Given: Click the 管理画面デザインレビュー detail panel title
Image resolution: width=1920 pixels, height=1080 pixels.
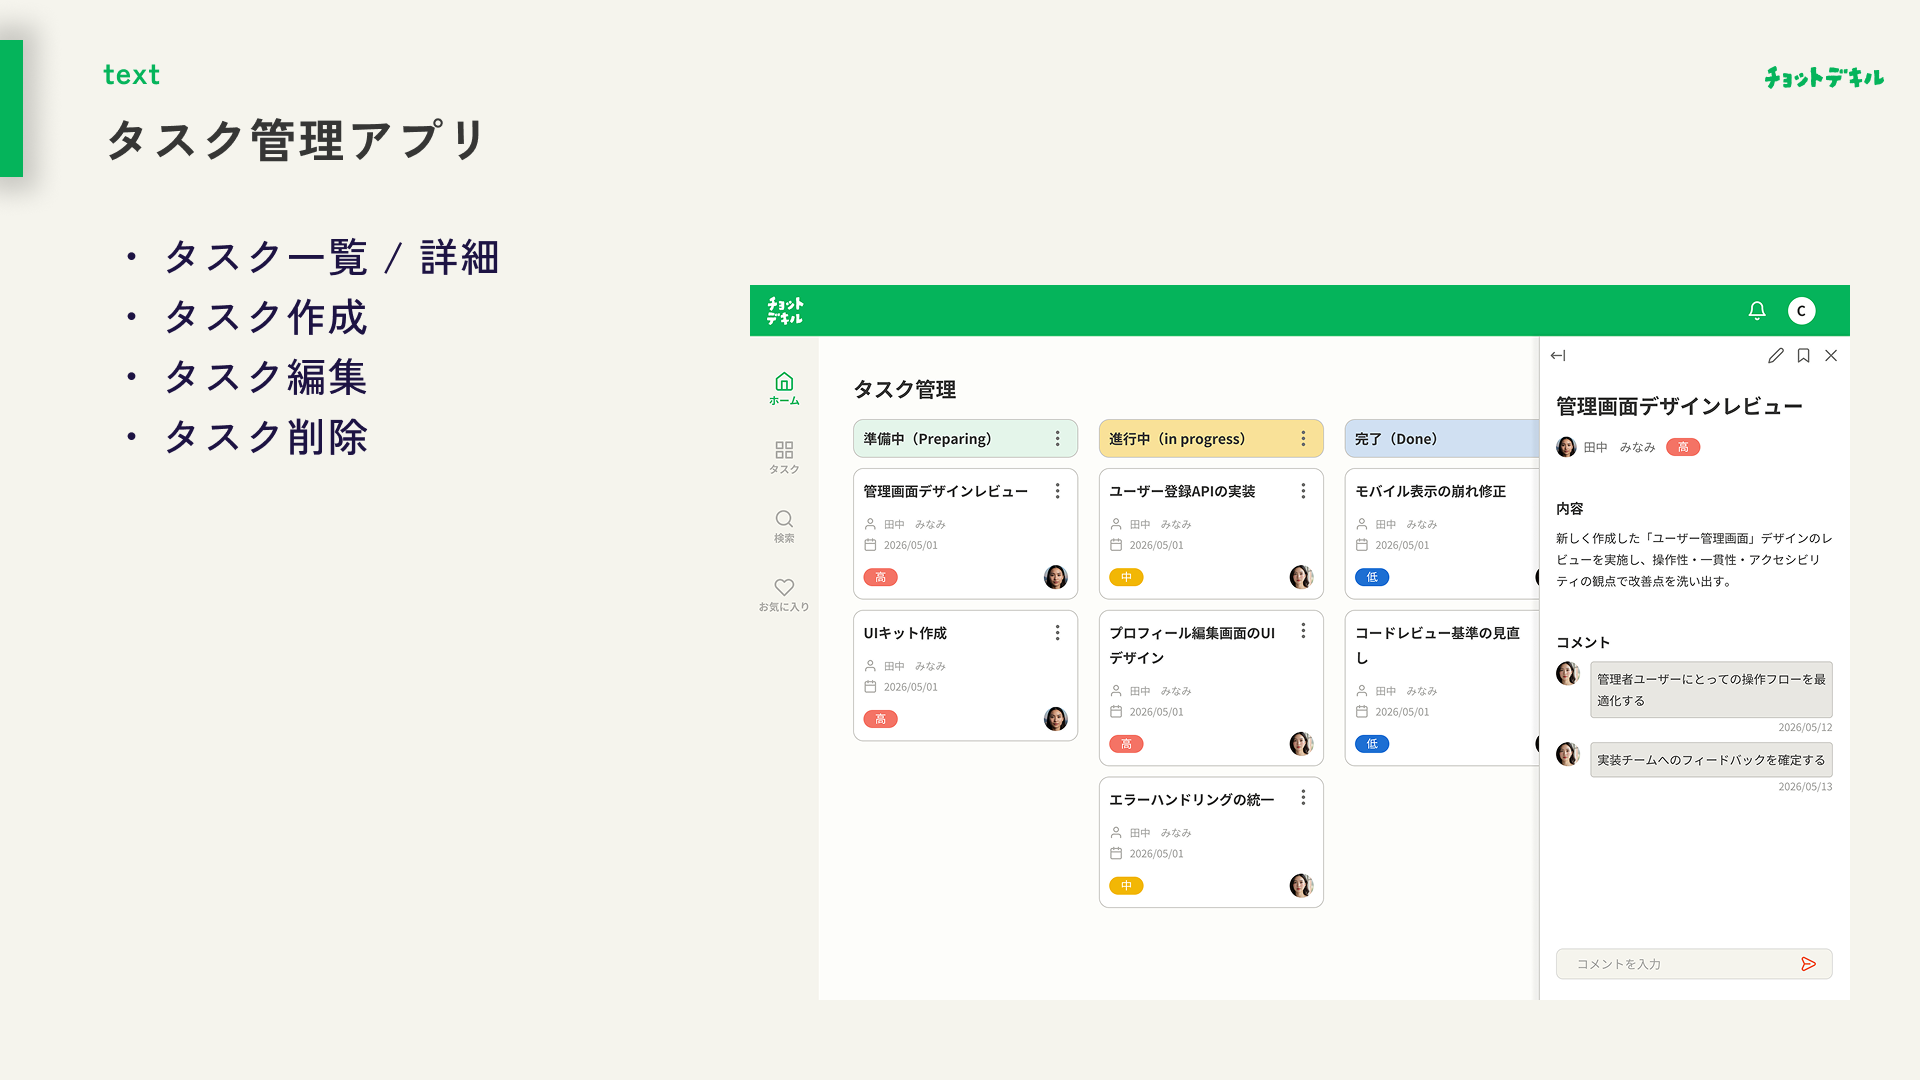Looking at the screenshot, I should pyautogui.click(x=1679, y=406).
